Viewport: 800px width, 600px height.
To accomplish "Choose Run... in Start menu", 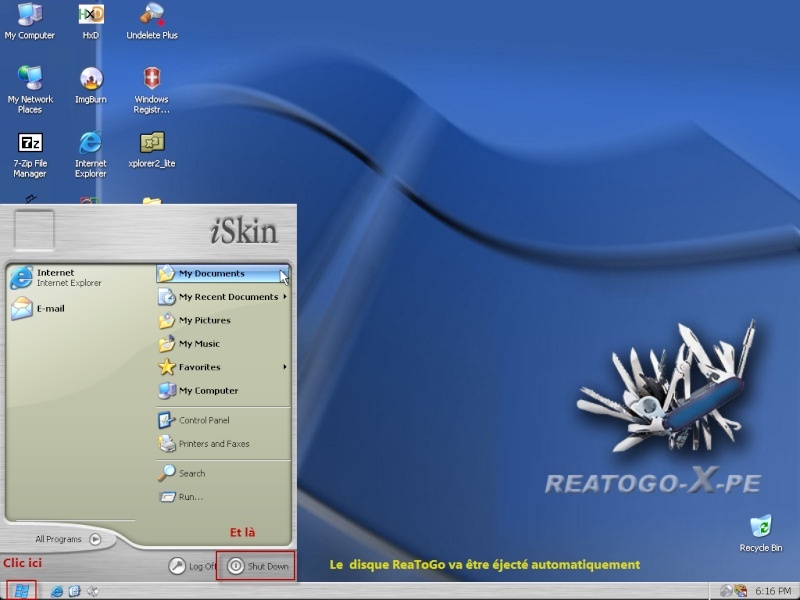I will pos(223,497).
